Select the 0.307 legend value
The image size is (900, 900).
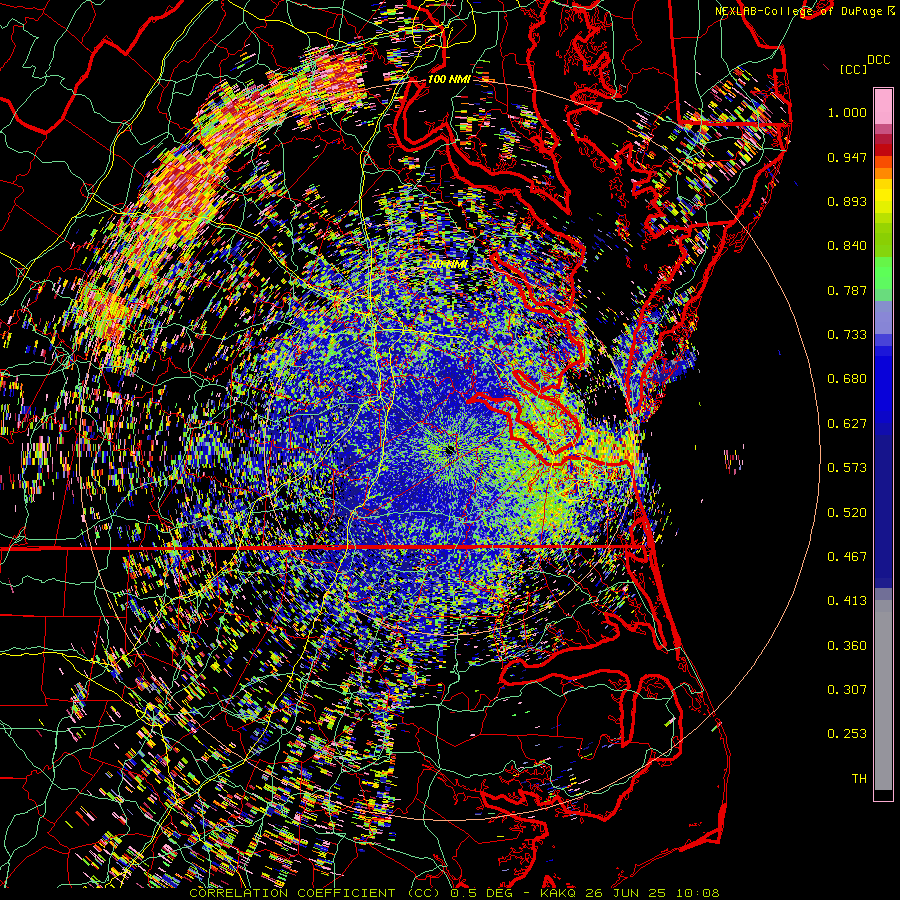click(x=847, y=690)
